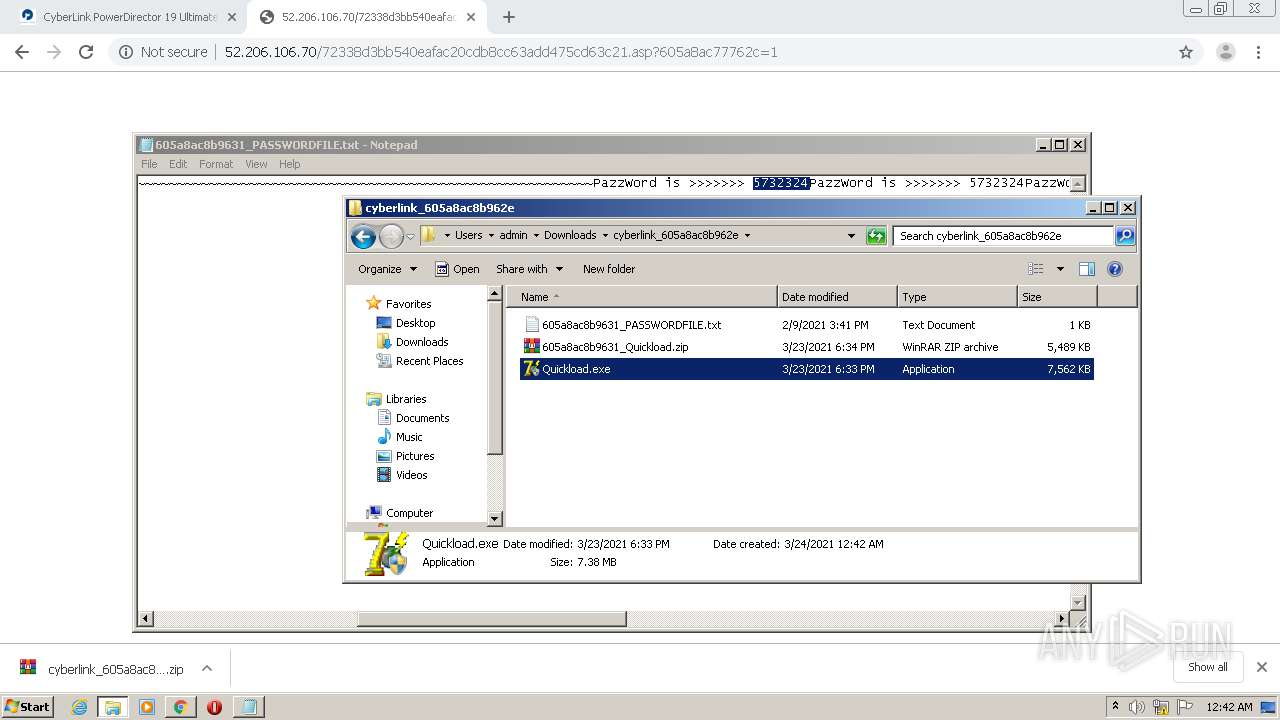Click the Favorites star in the navigation pane

[x=374, y=303]
